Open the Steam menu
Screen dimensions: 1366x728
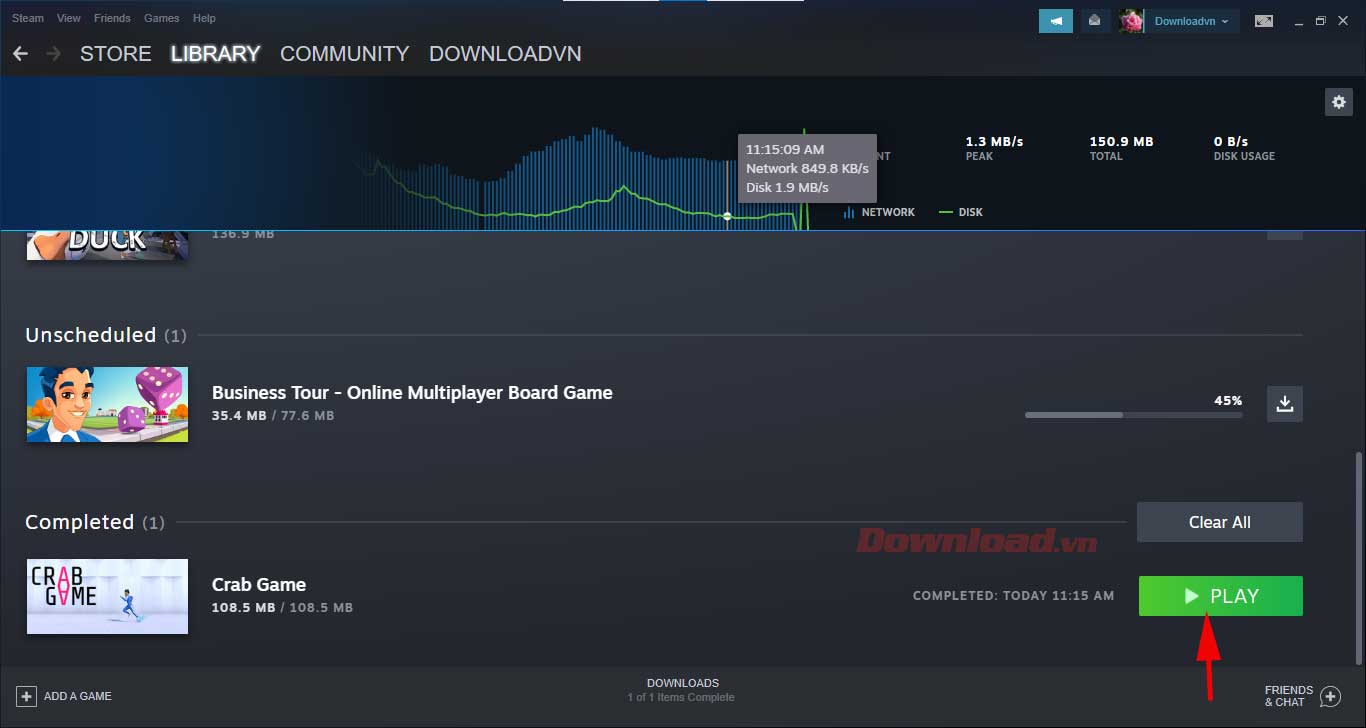28,18
